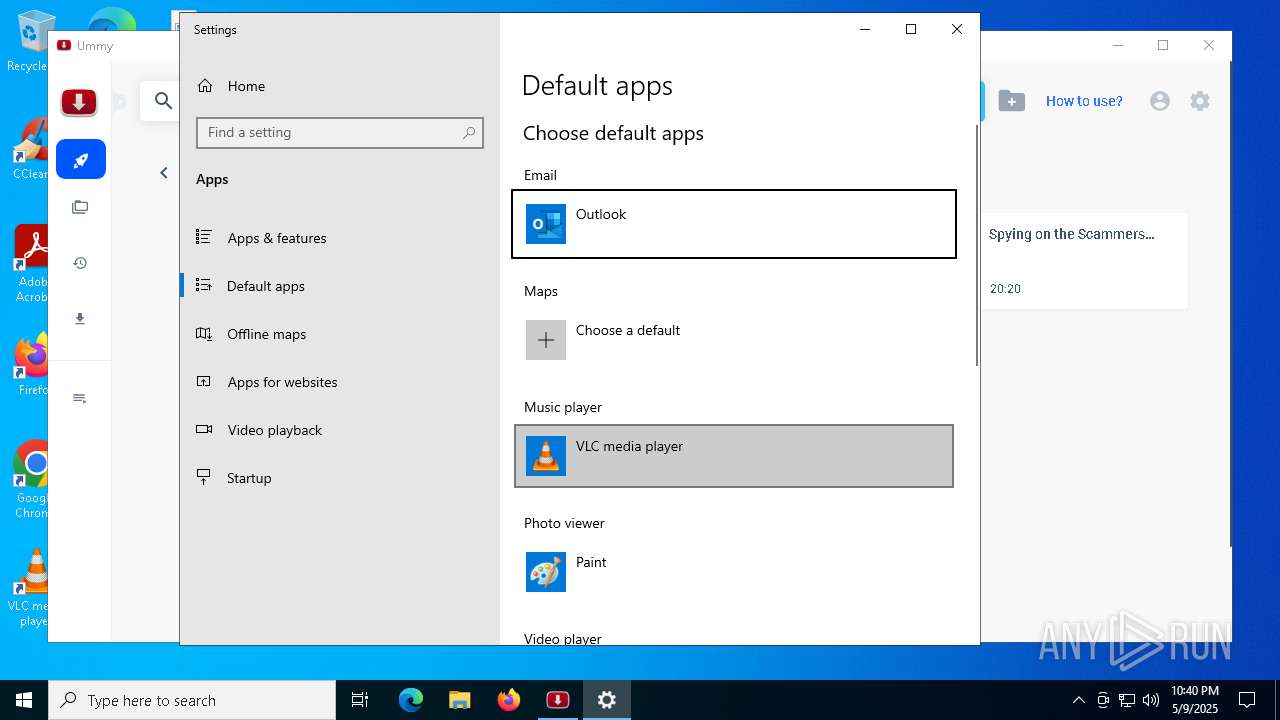Show hidden tray icons chevron
The image size is (1280, 720).
tap(1079, 700)
